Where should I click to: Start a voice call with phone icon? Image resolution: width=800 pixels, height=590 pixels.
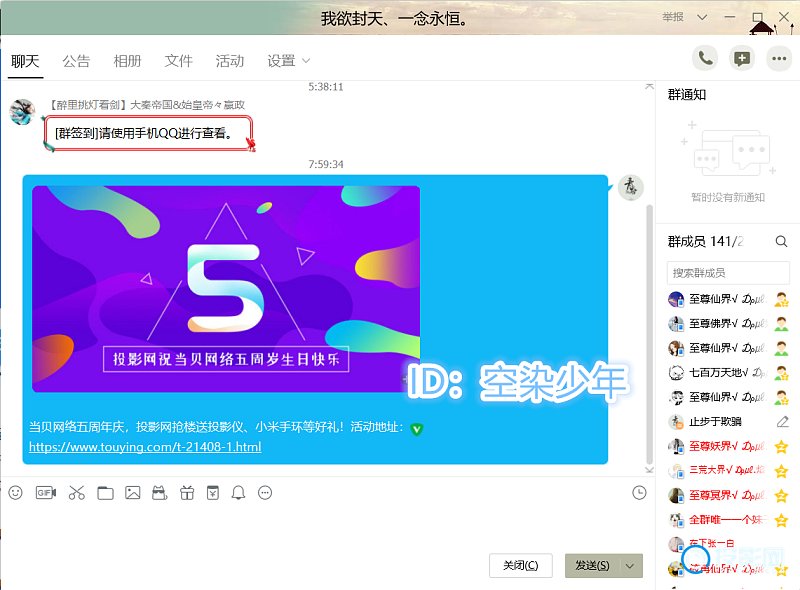(x=706, y=59)
